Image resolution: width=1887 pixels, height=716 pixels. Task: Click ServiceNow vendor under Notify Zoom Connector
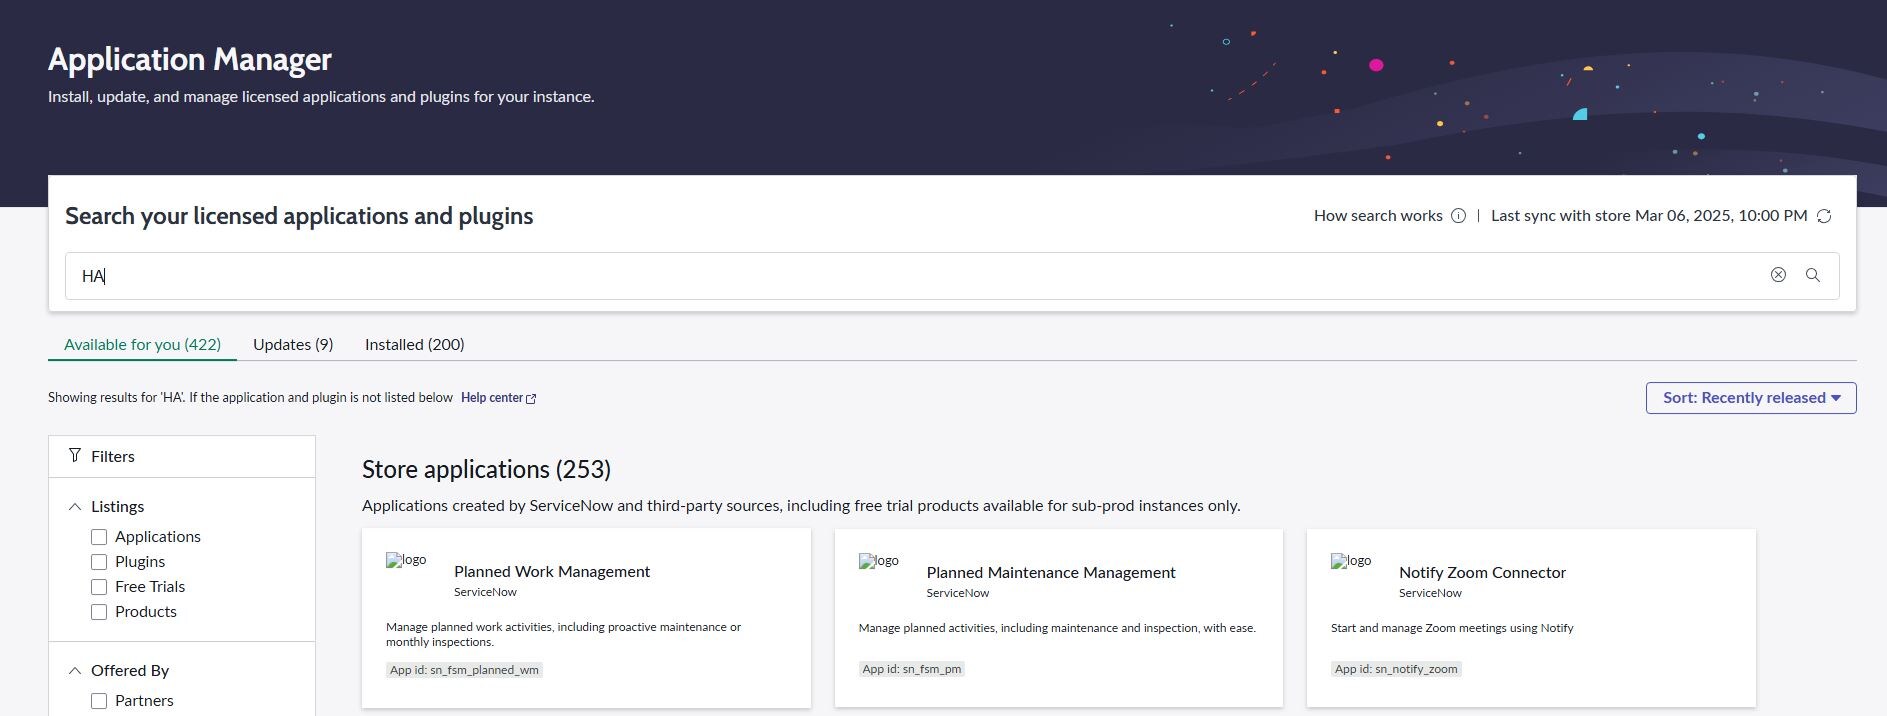[x=1430, y=593]
